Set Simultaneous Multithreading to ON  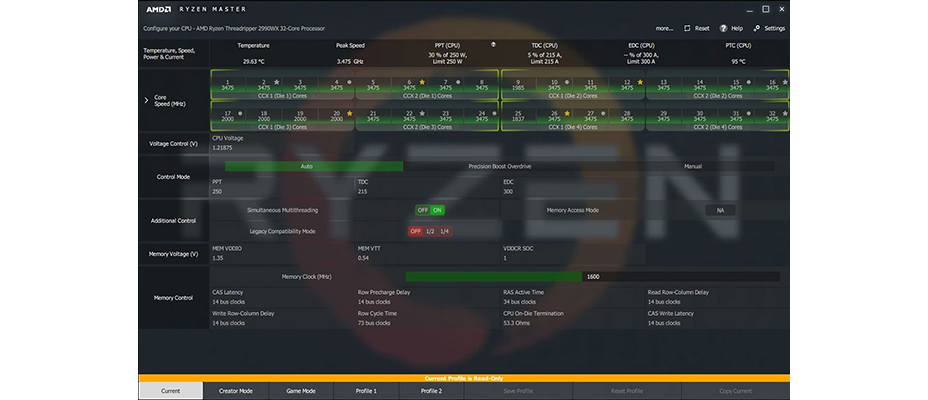click(437, 210)
